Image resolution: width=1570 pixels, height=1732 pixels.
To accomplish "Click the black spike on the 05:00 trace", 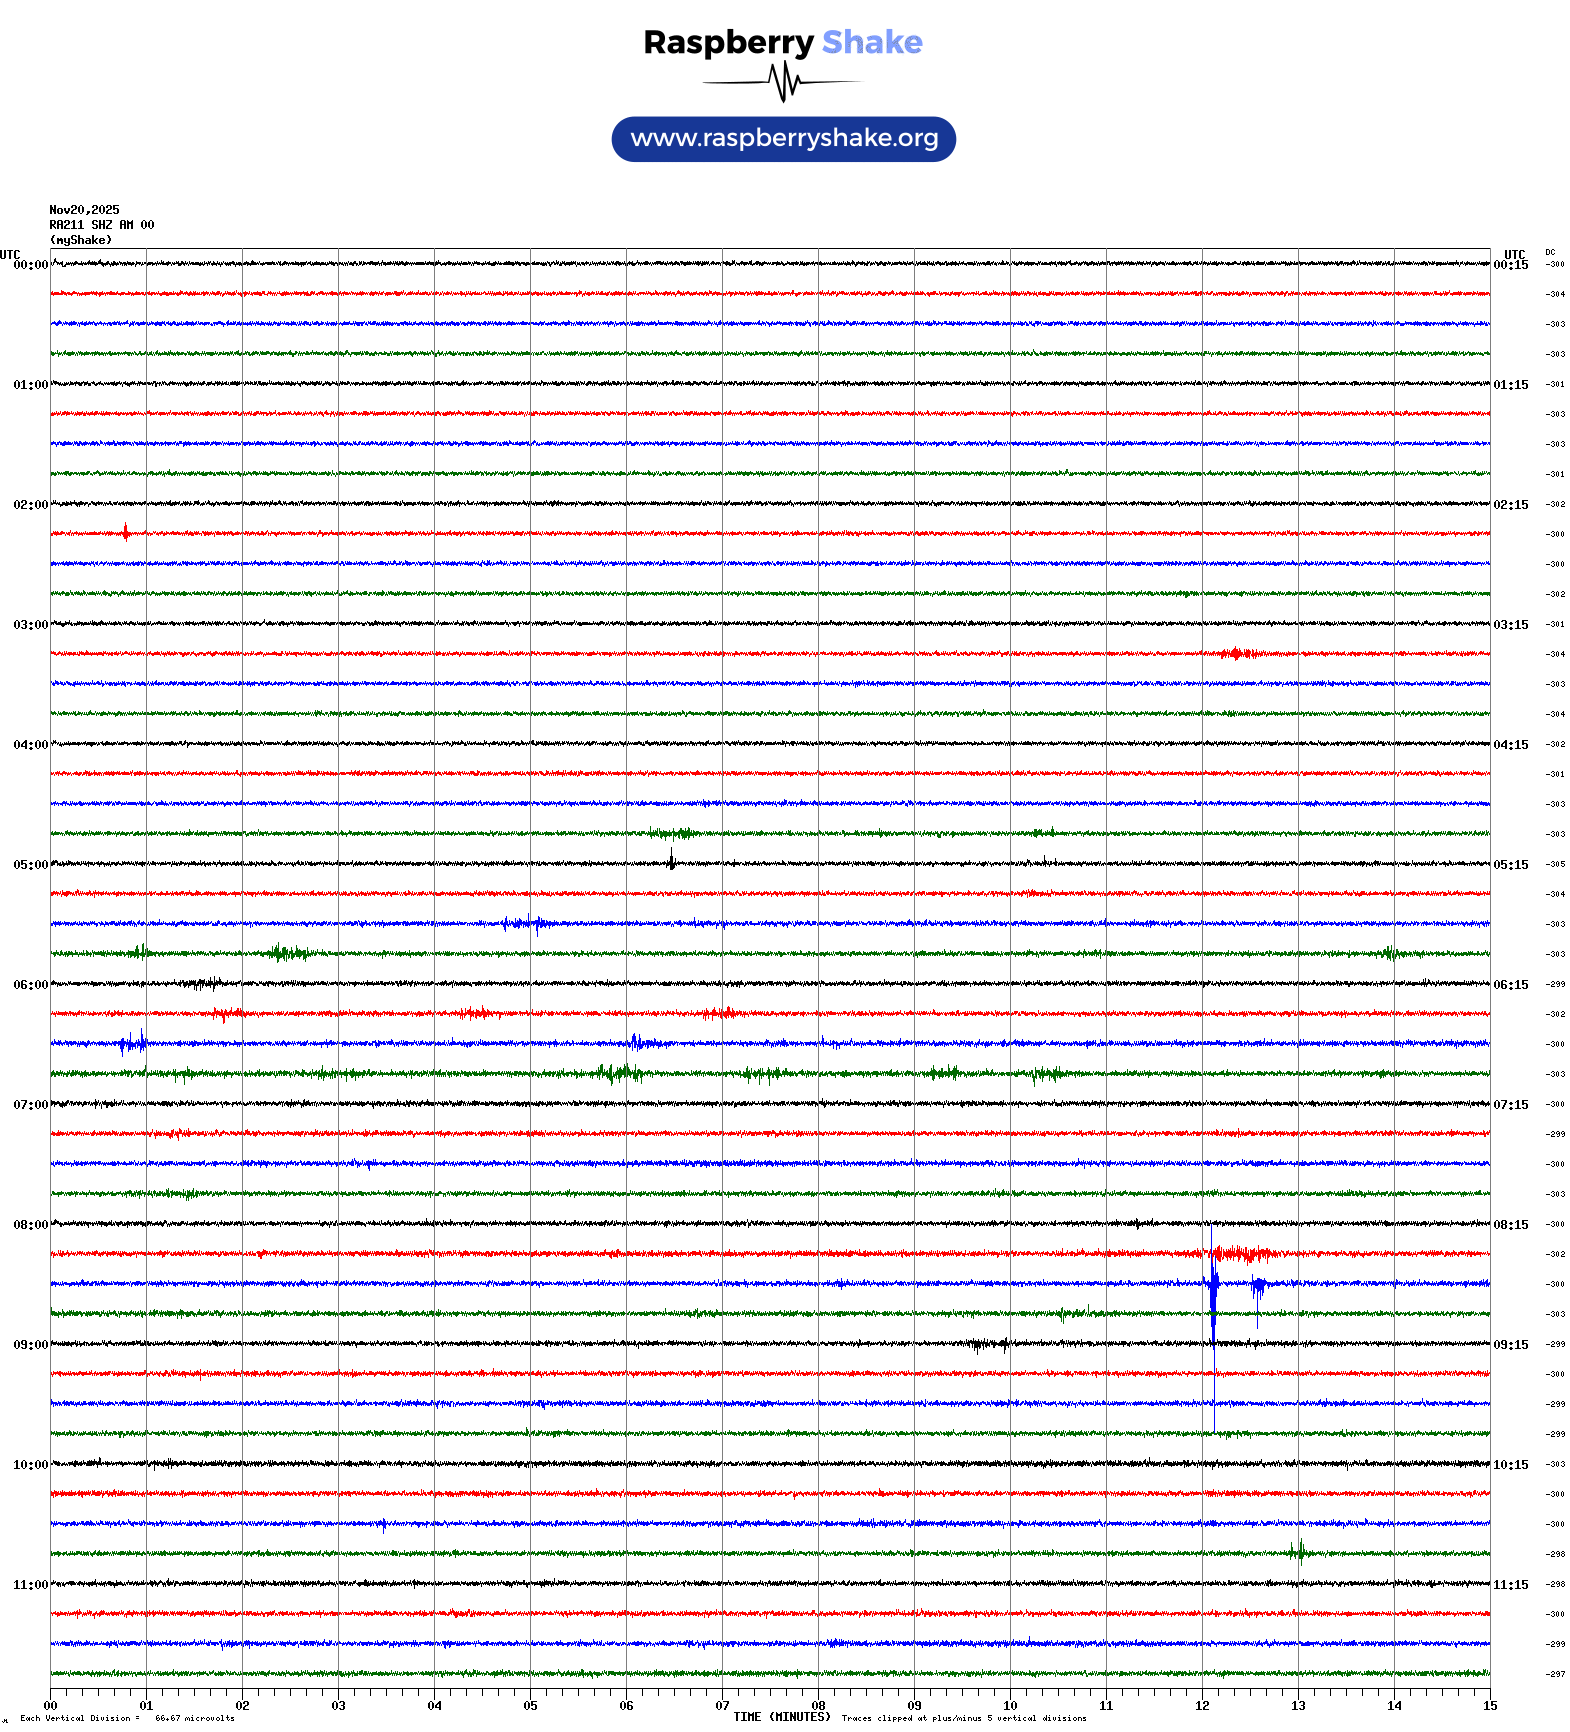I will click(x=671, y=860).
